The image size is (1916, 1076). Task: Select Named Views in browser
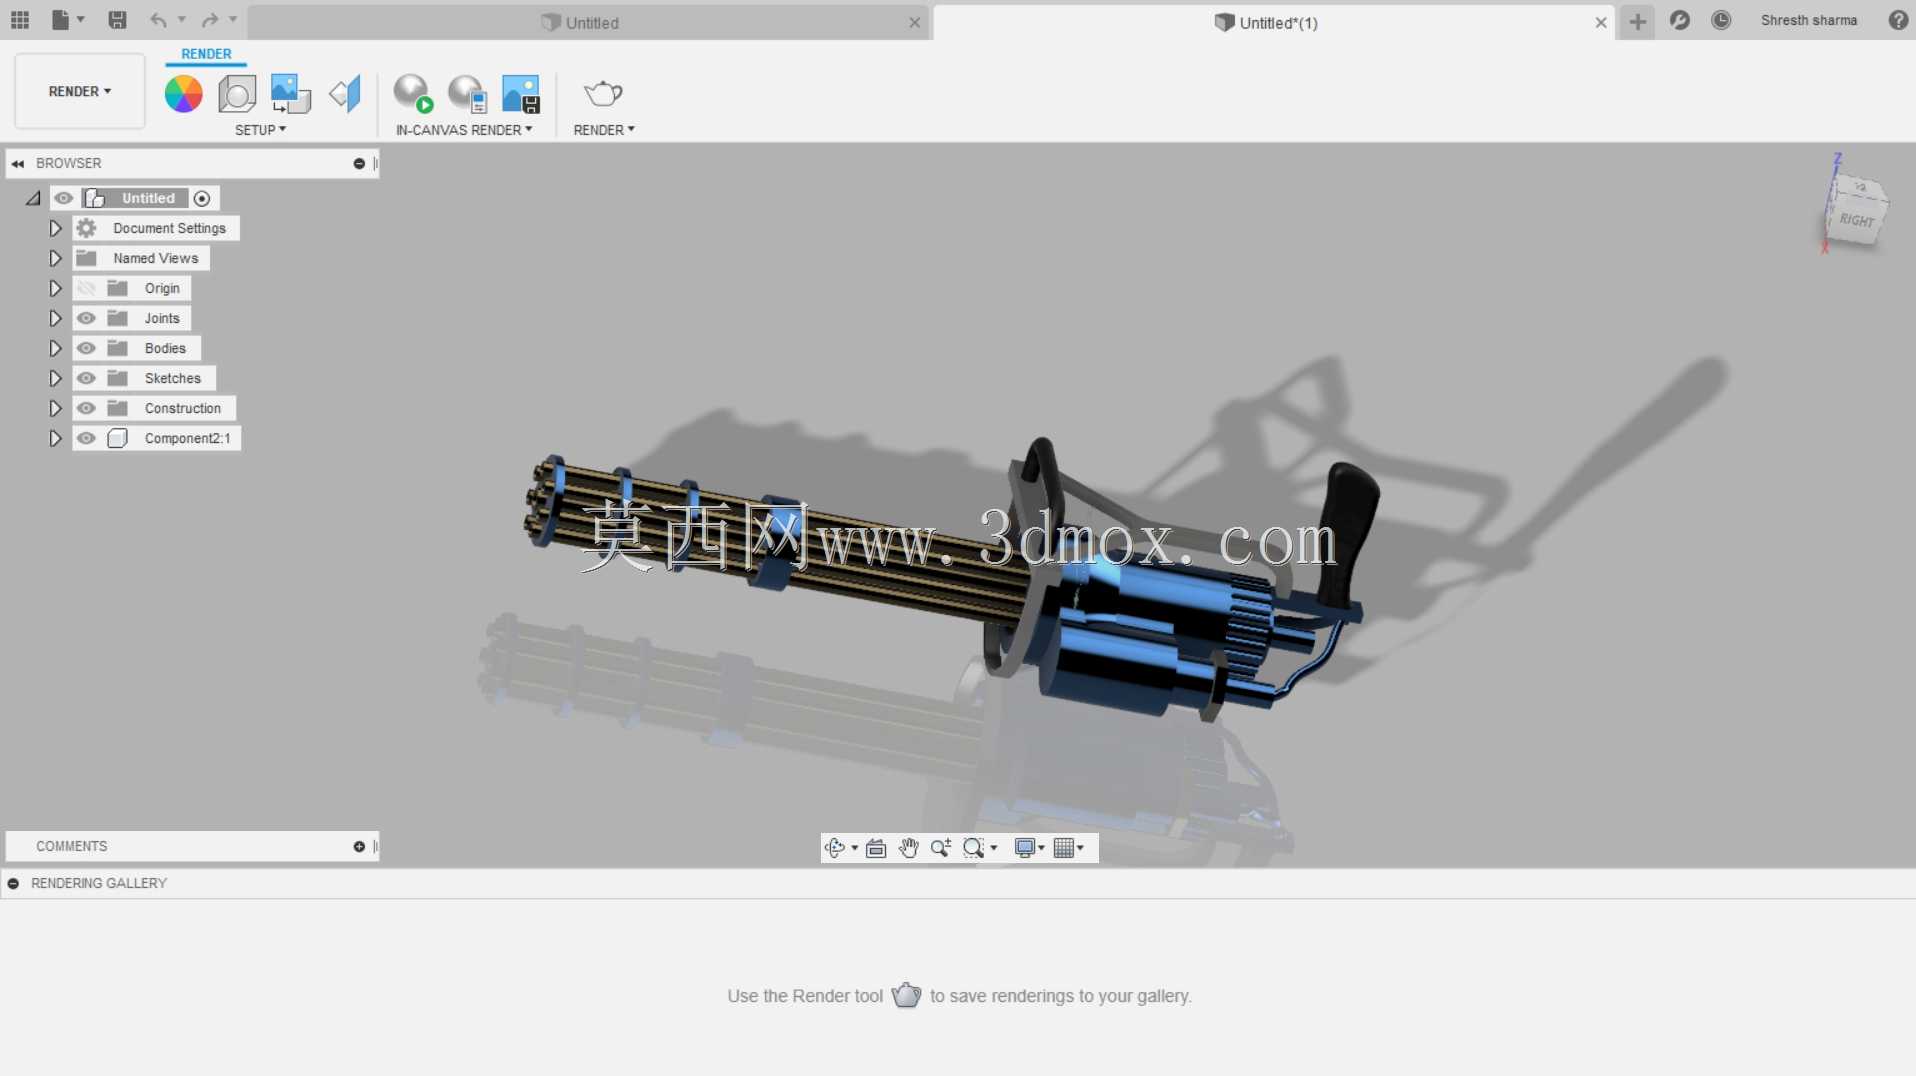(156, 258)
